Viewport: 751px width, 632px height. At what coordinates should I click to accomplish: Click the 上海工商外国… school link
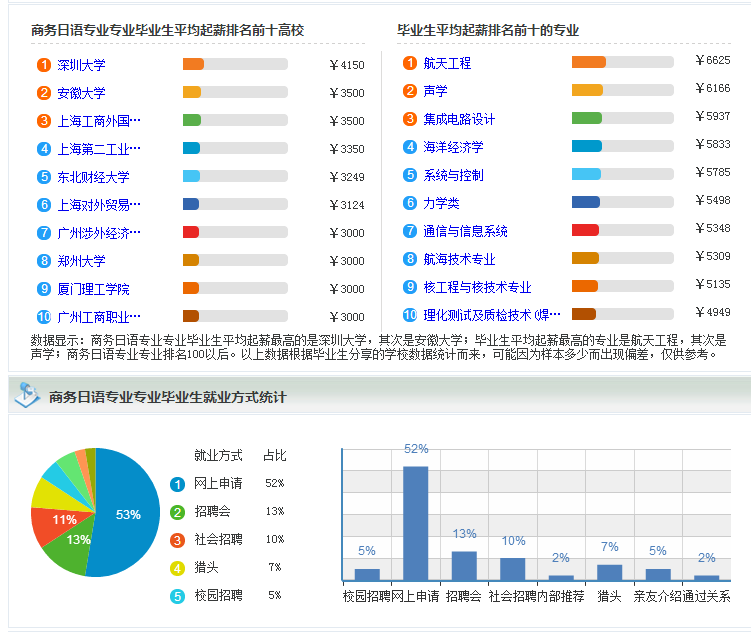pyautogui.click(x=99, y=121)
